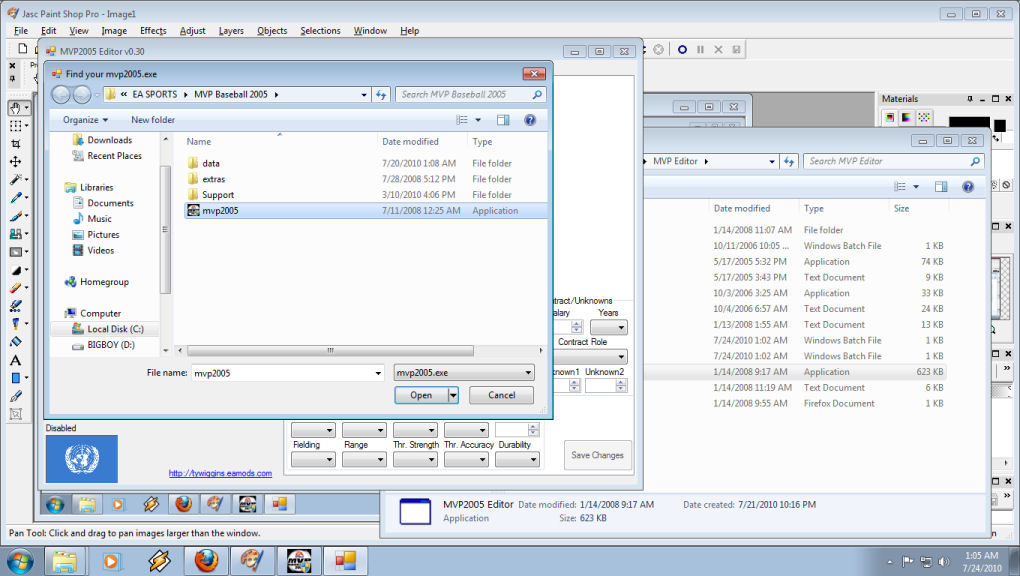Select the Move four-arrow tool
Viewport: 1020px width, 576px height.
tap(15, 161)
